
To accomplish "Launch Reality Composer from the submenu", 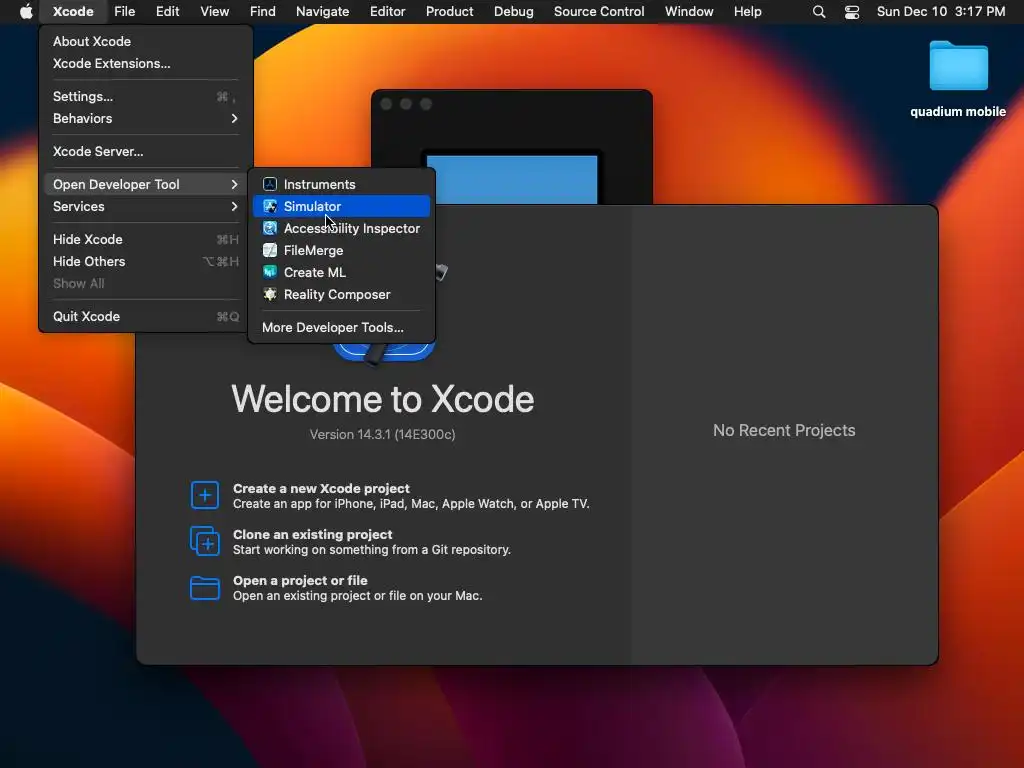I will (341, 294).
